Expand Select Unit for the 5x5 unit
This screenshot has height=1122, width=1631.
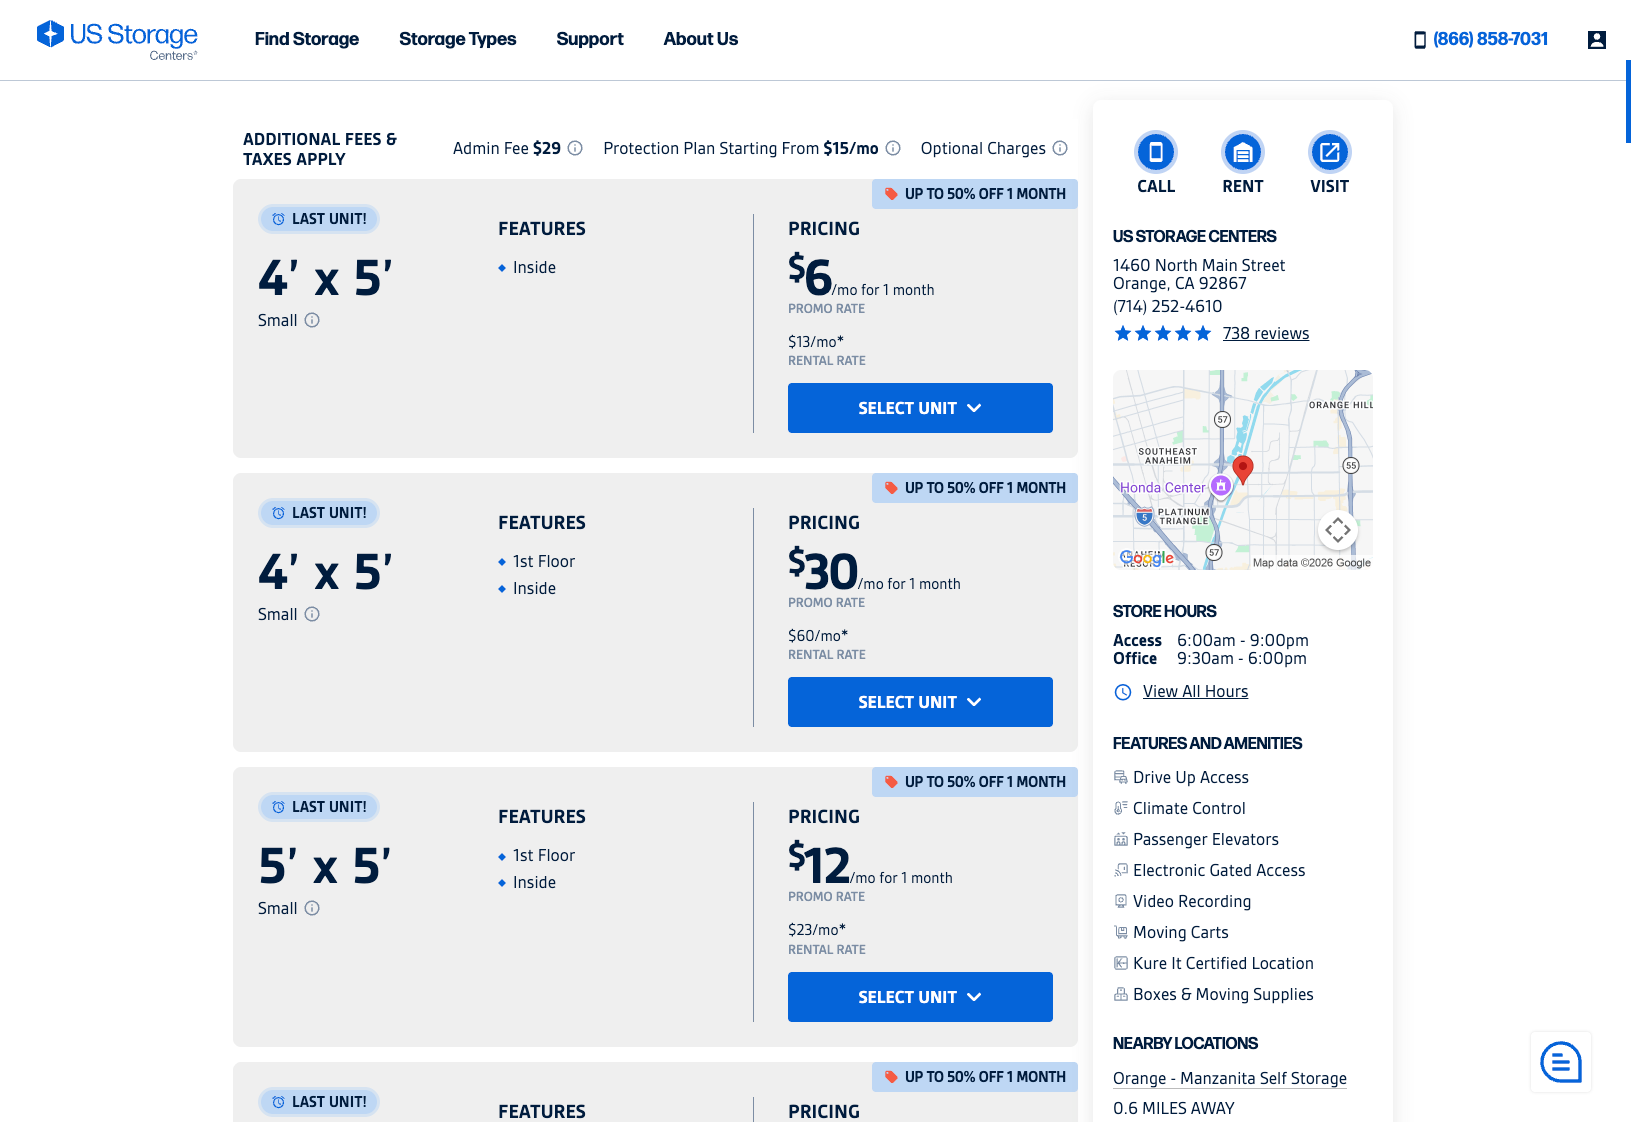pyautogui.click(x=919, y=997)
